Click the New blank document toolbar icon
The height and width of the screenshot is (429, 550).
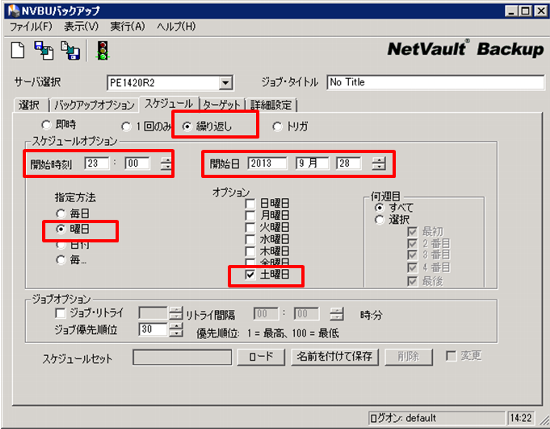18,50
